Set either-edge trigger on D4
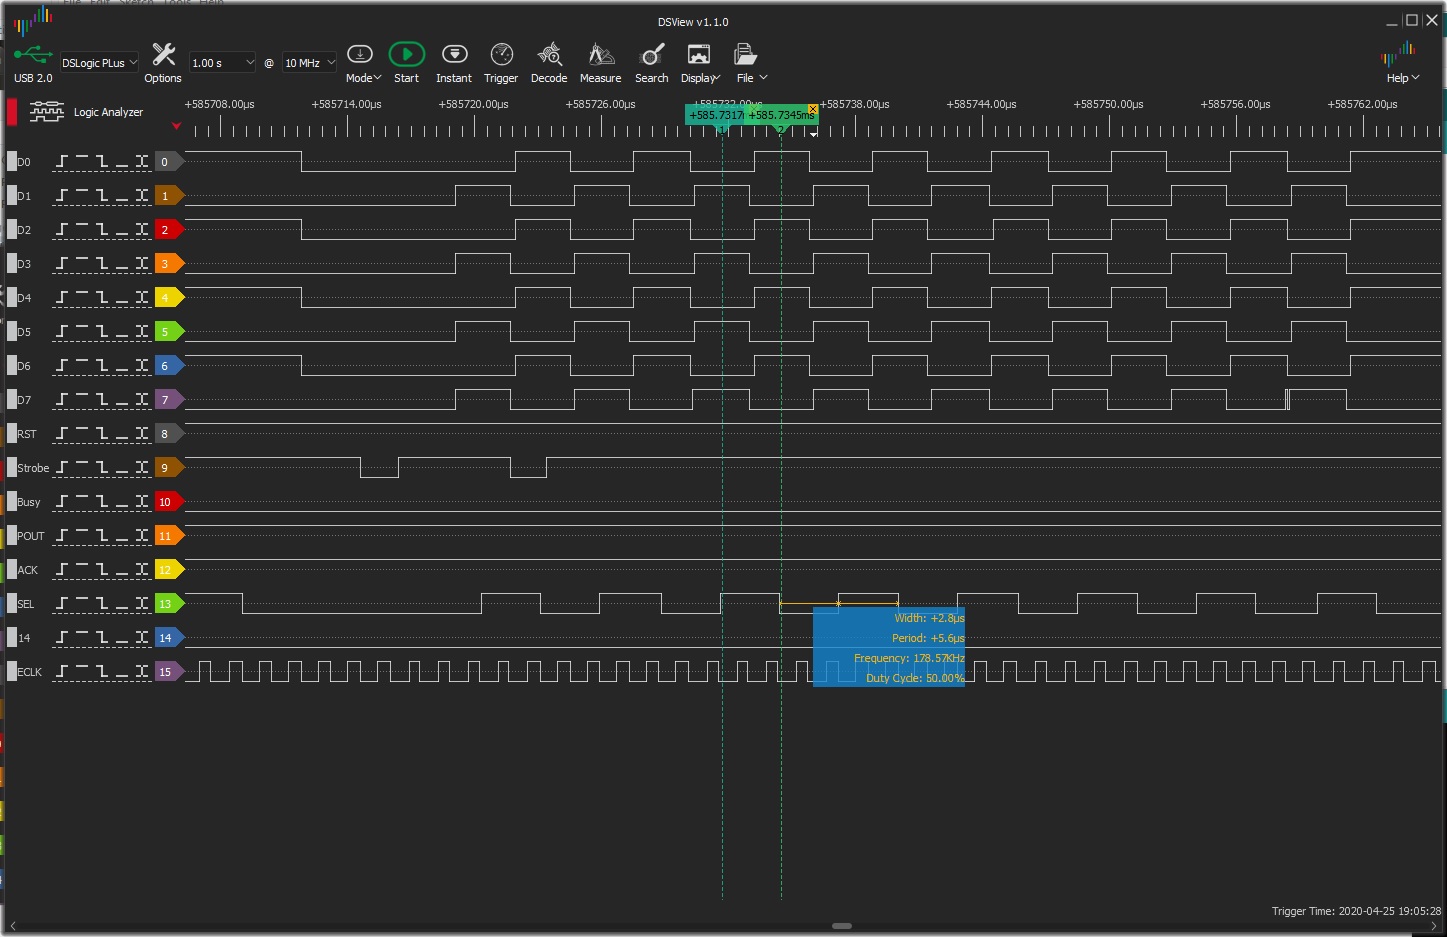The height and width of the screenshot is (937, 1447). (142, 298)
